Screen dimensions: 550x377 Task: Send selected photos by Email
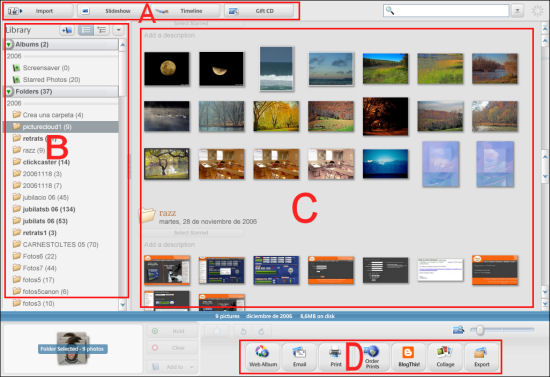pyautogui.click(x=299, y=357)
